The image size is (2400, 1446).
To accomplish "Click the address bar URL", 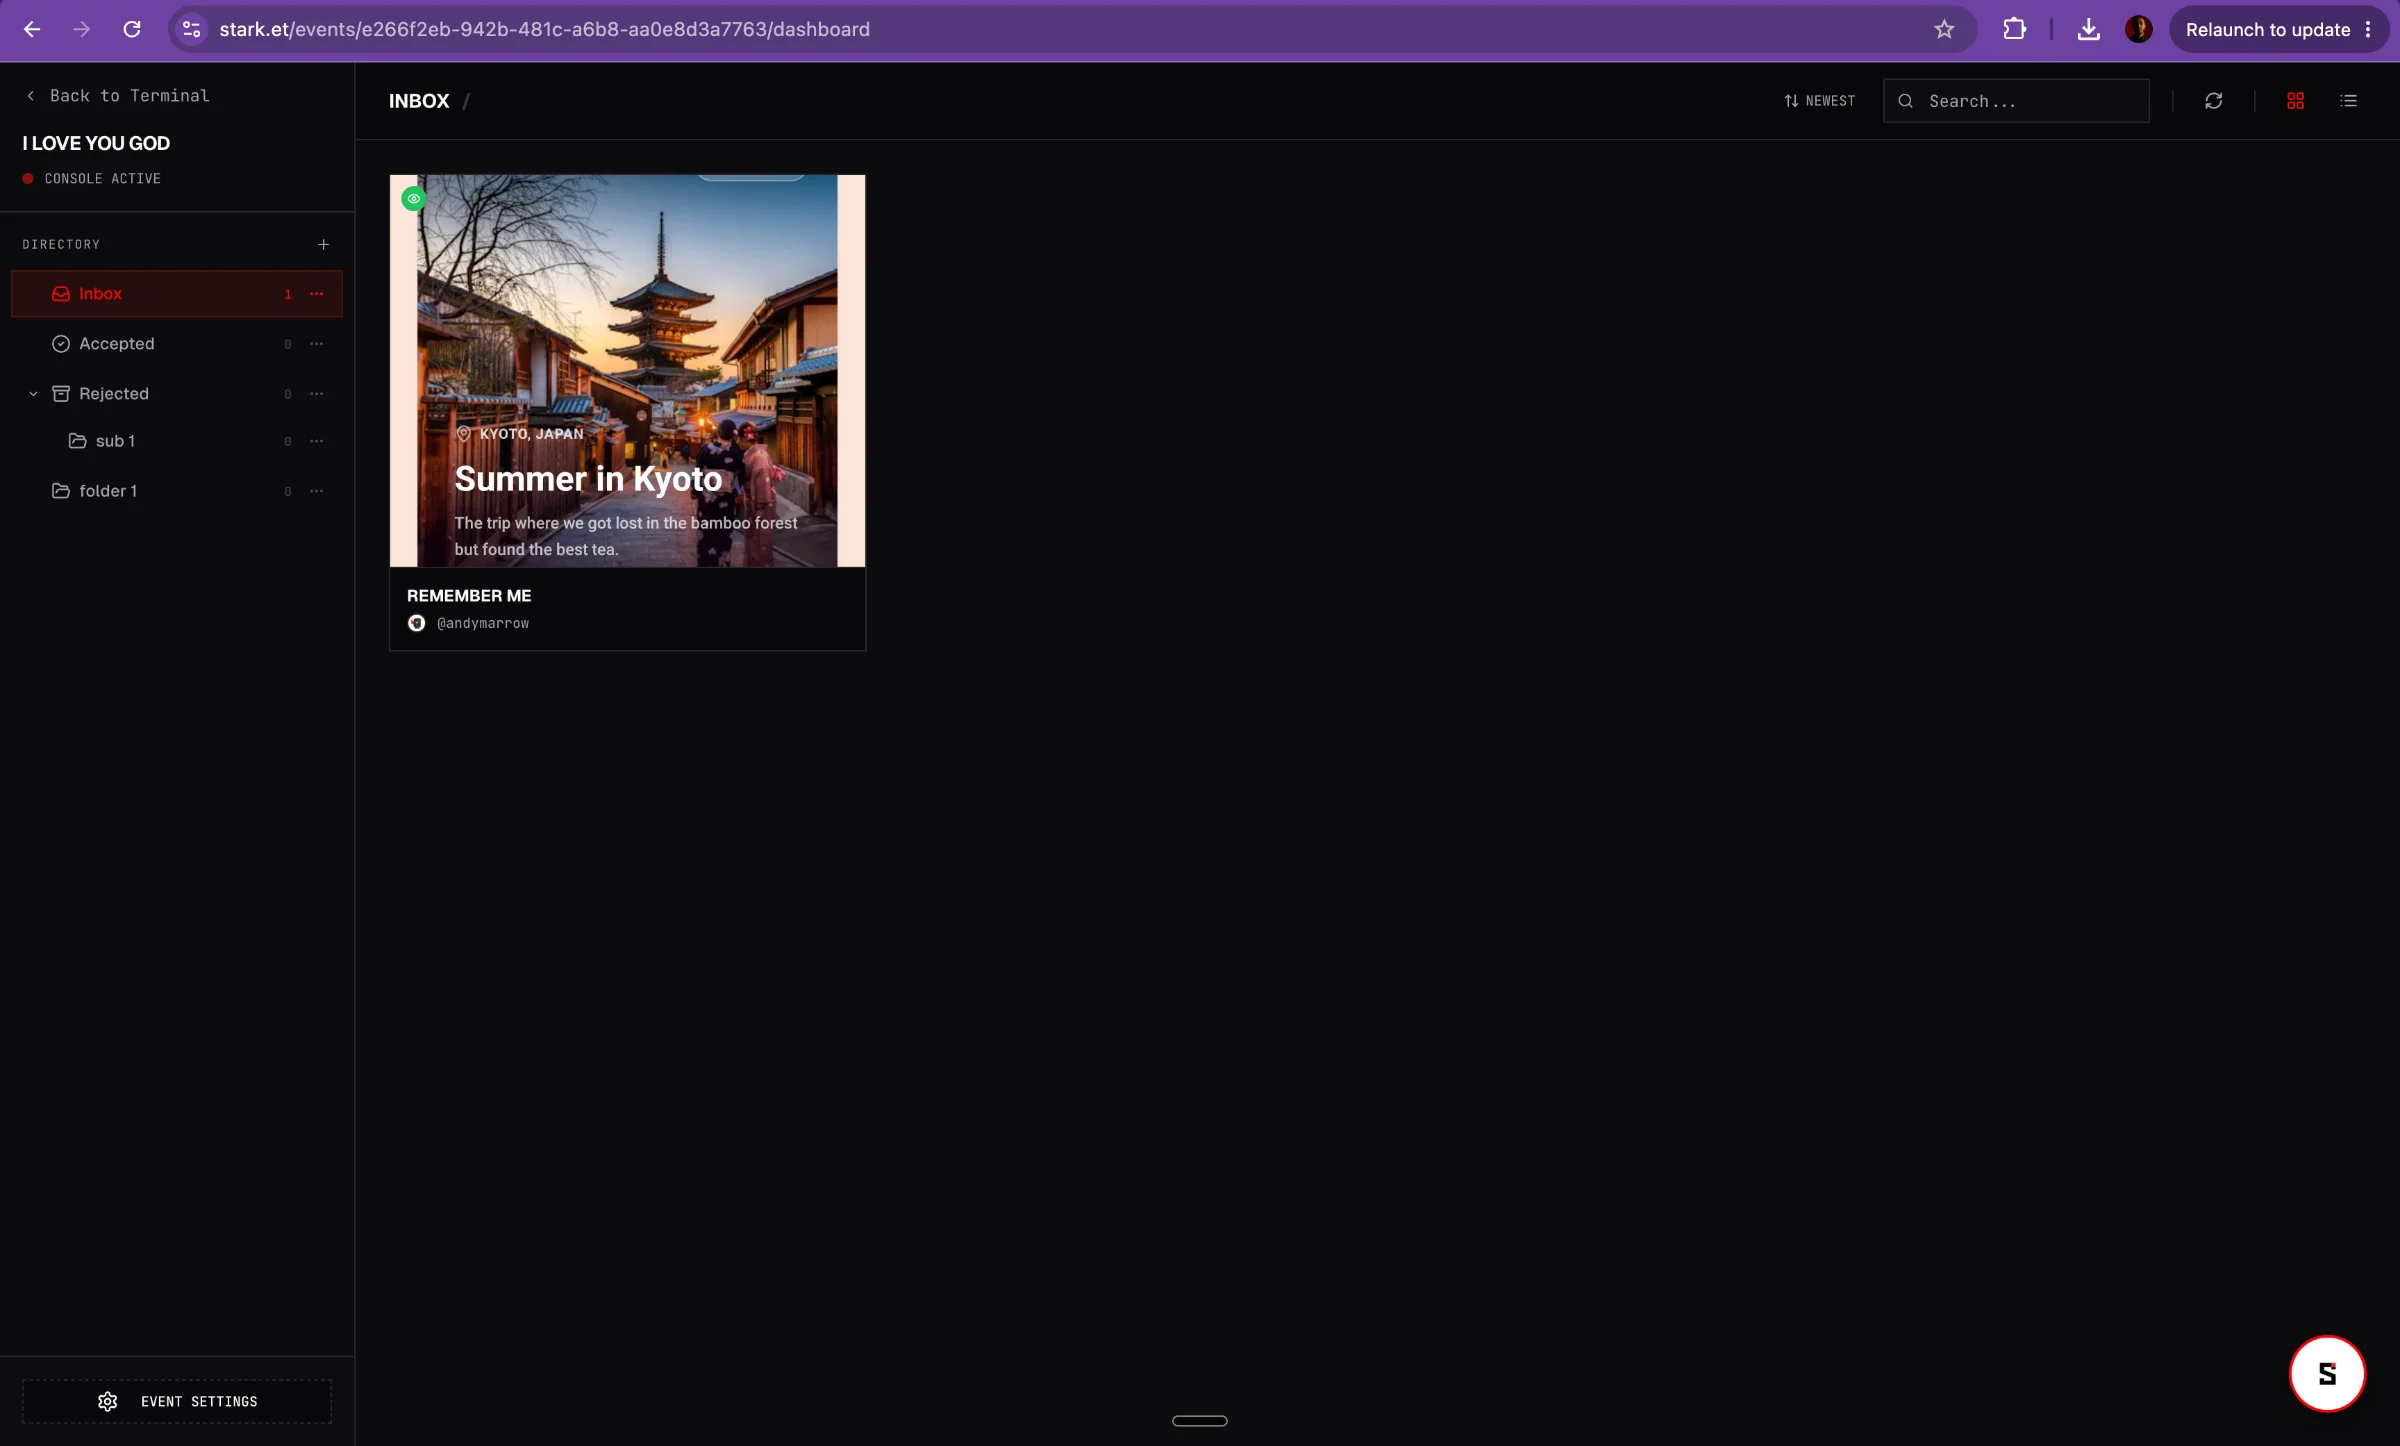I will [x=545, y=29].
